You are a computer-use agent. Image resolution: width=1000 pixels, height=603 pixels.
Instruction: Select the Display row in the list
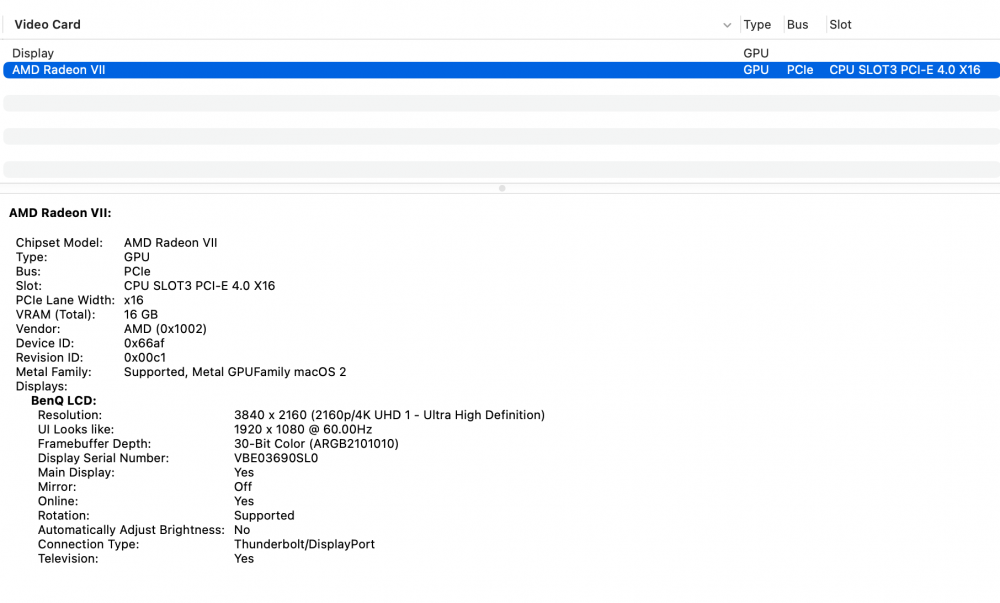tap(501, 54)
